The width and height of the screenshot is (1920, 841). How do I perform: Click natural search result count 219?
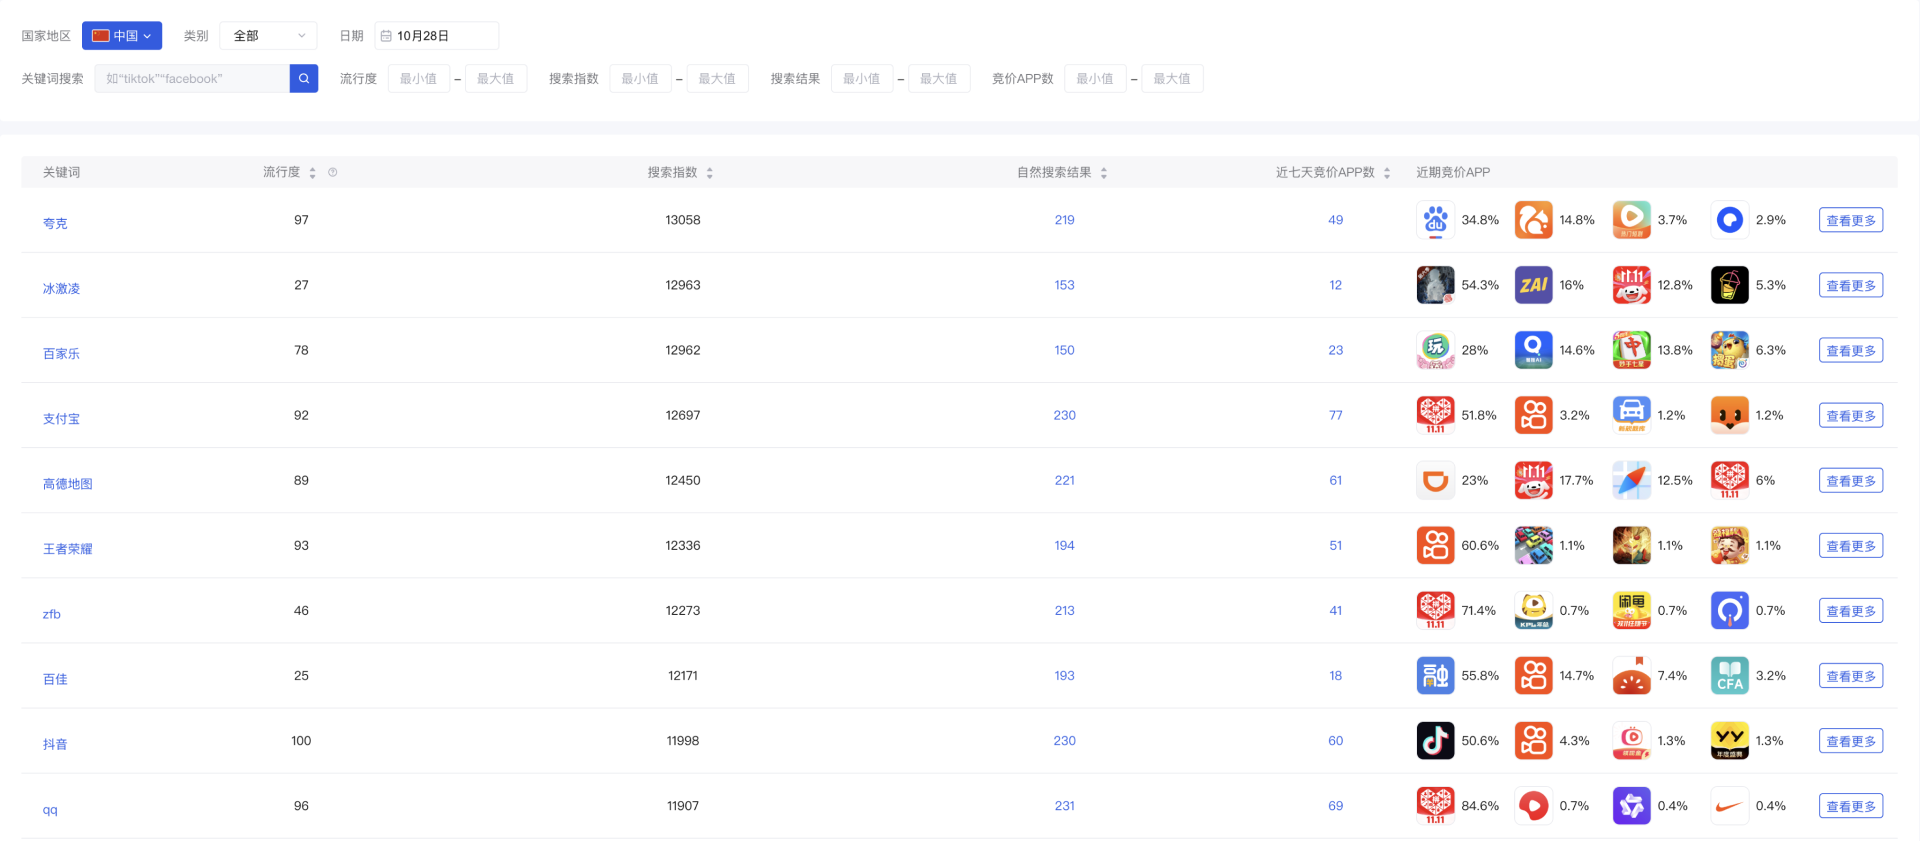[1064, 220]
